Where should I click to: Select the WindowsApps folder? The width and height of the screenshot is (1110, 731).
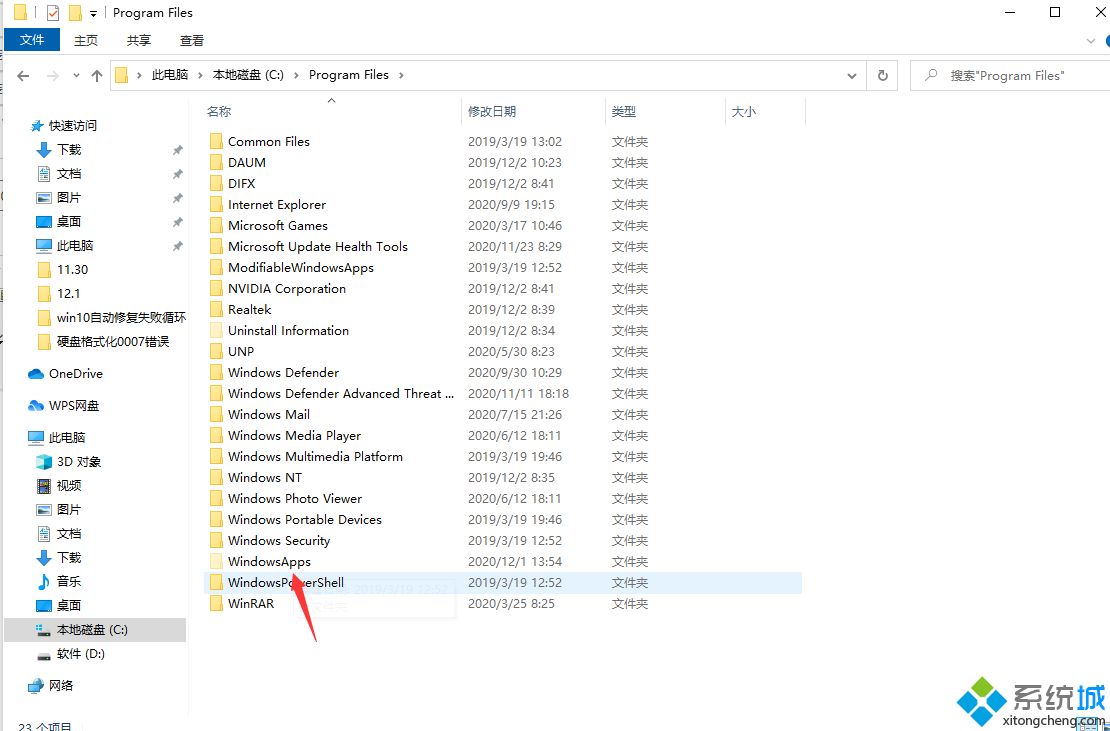pyautogui.click(x=268, y=561)
